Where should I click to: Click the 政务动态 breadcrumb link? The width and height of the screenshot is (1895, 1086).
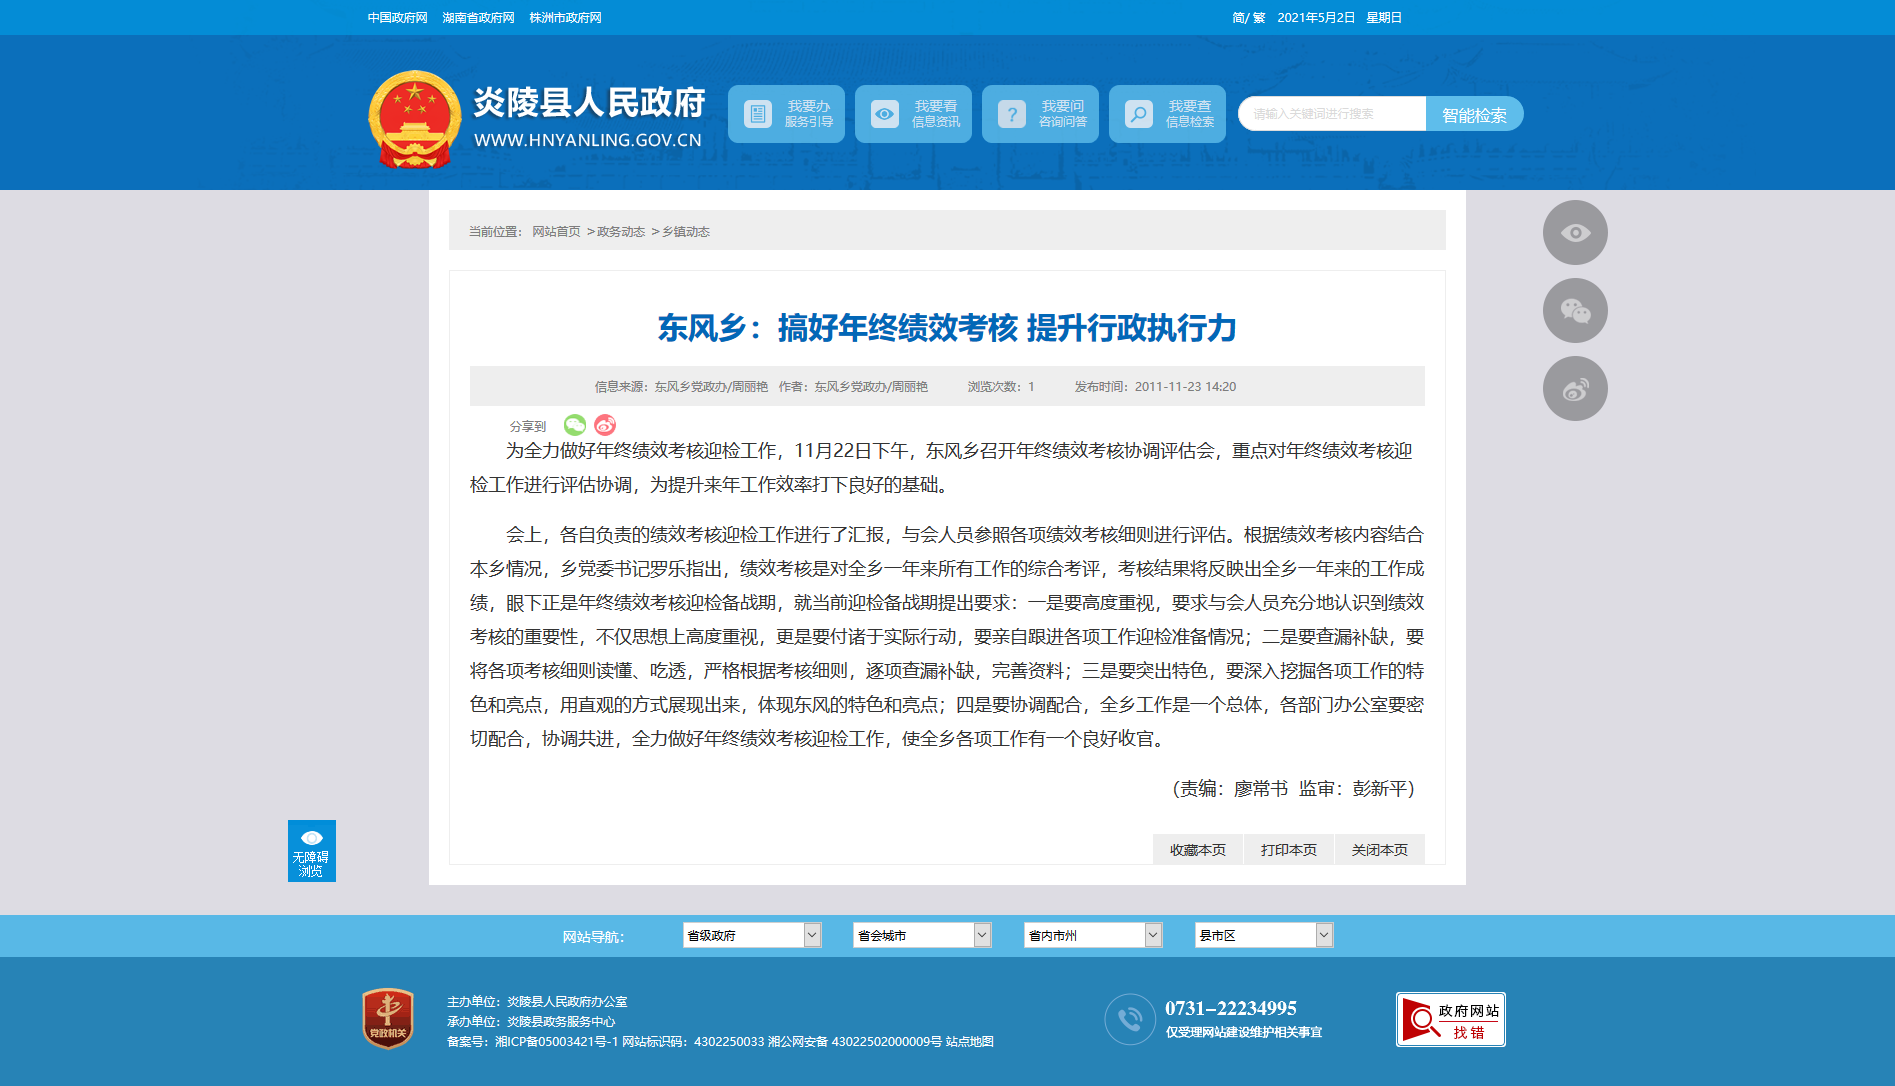(621, 232)
